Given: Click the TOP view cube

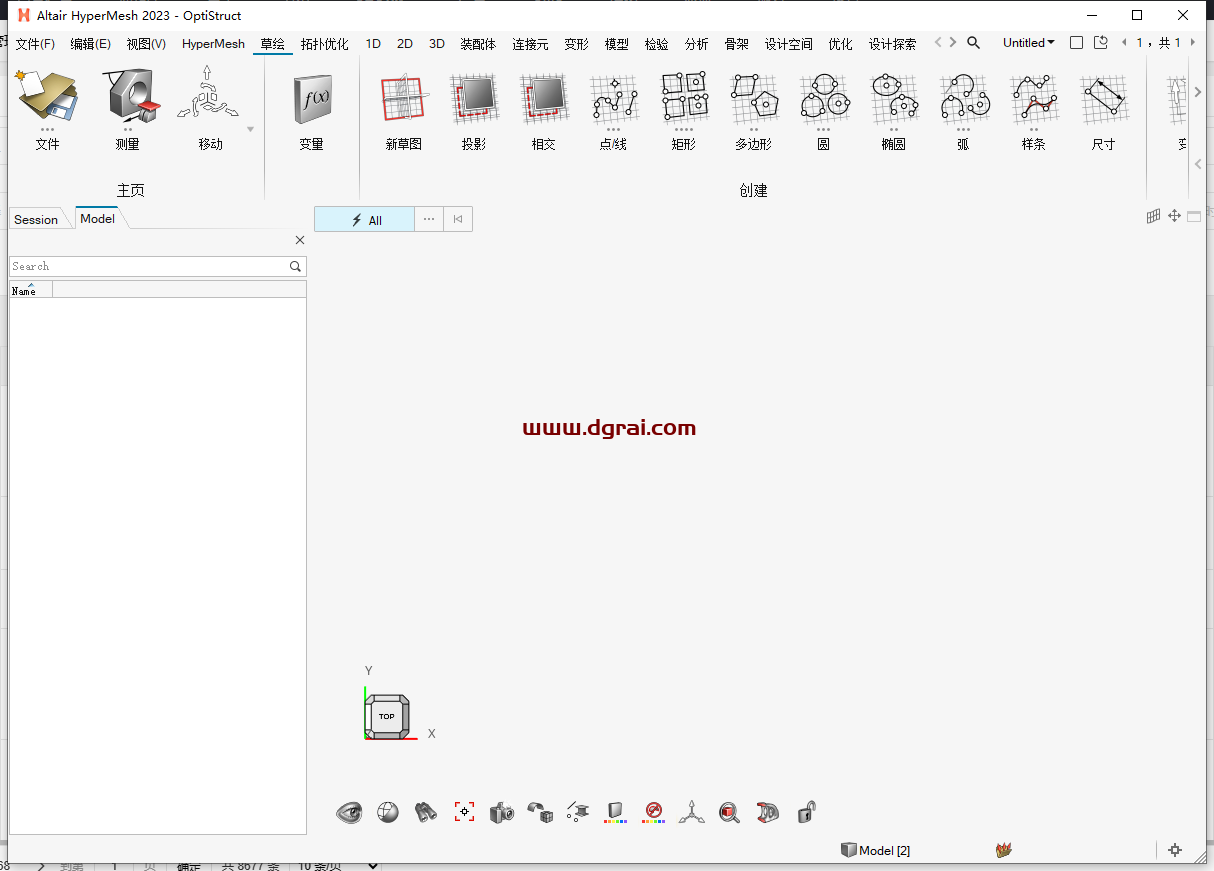Looking at the screenshot, I should [387, 717].
